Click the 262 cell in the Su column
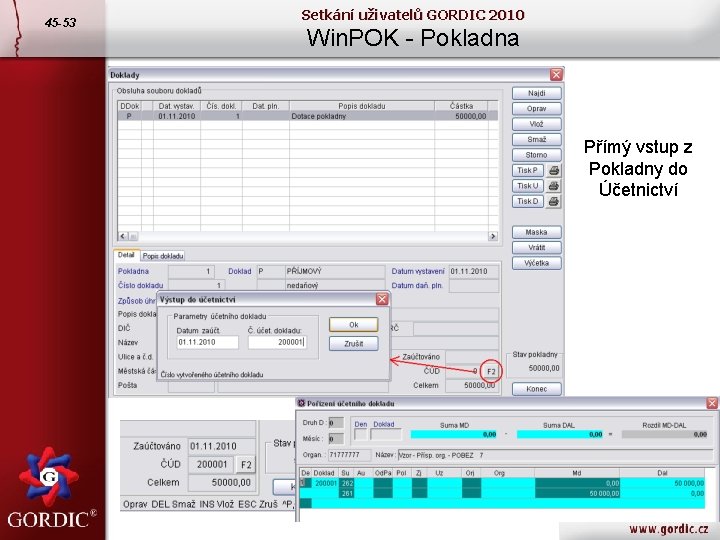The image size is (720, 540). click(348, 483)
